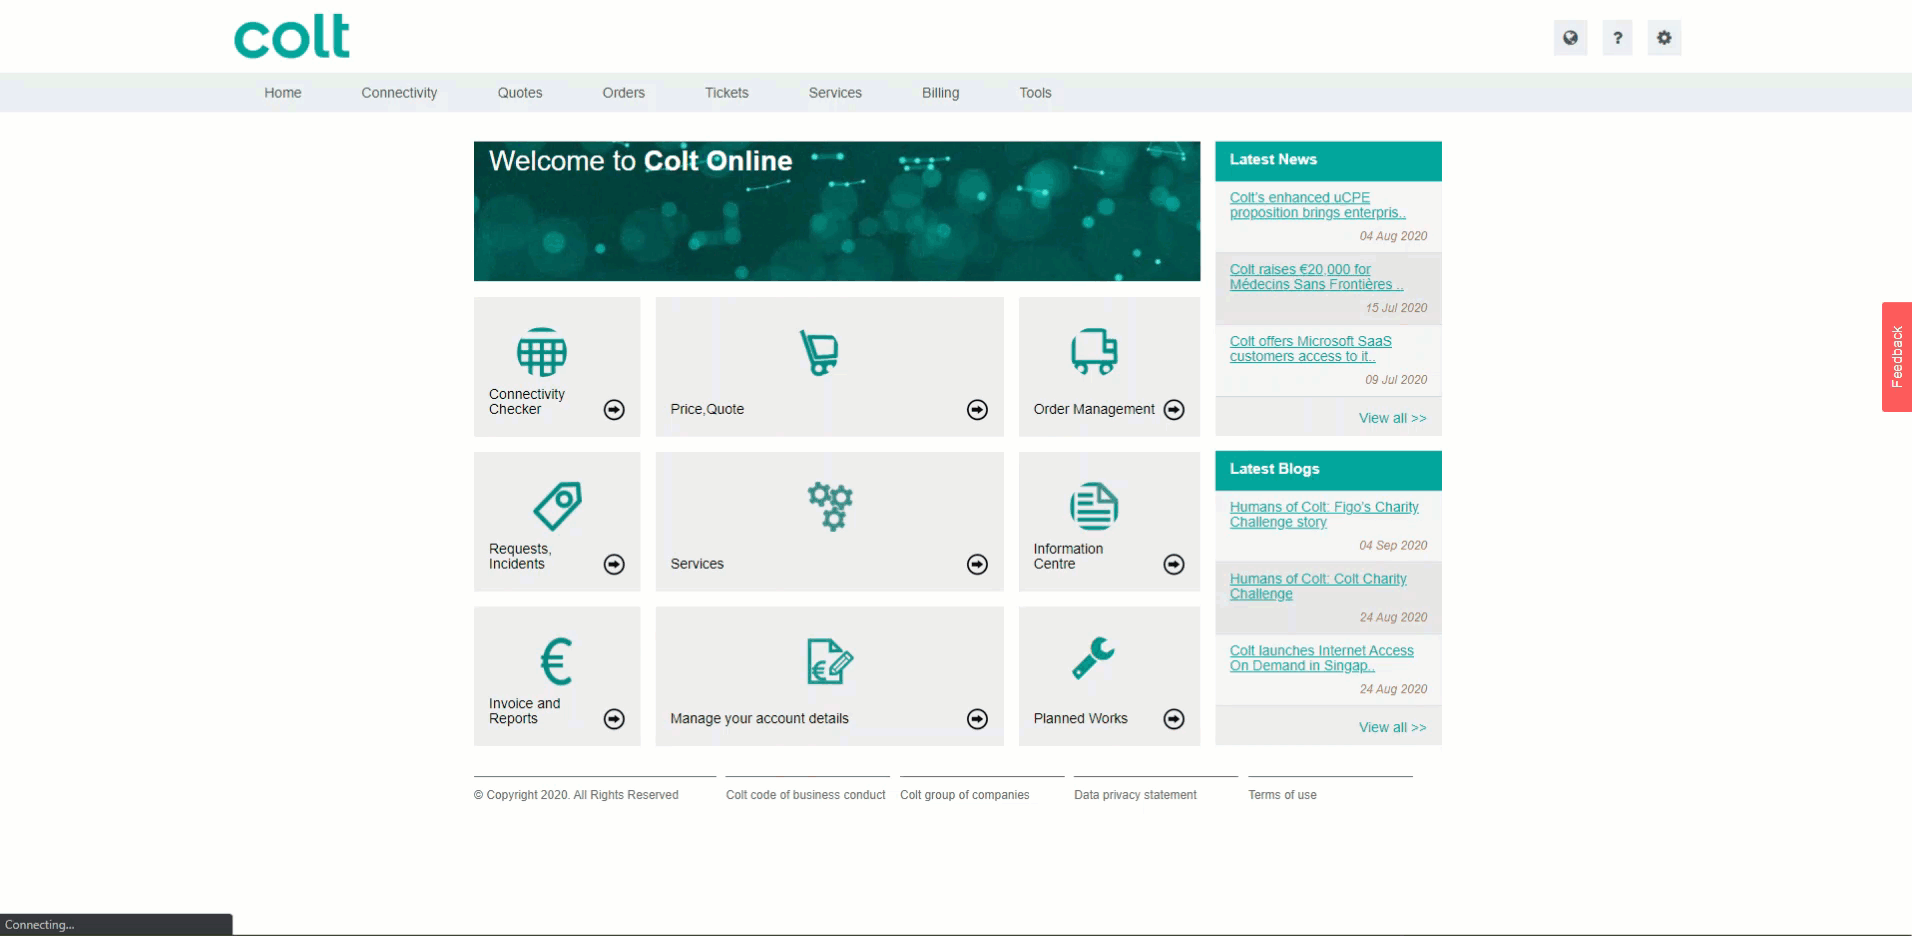Open blog about Internet Access On Demand
This screenshot has height=936, width=1912.
click(x=1321, y=658)
